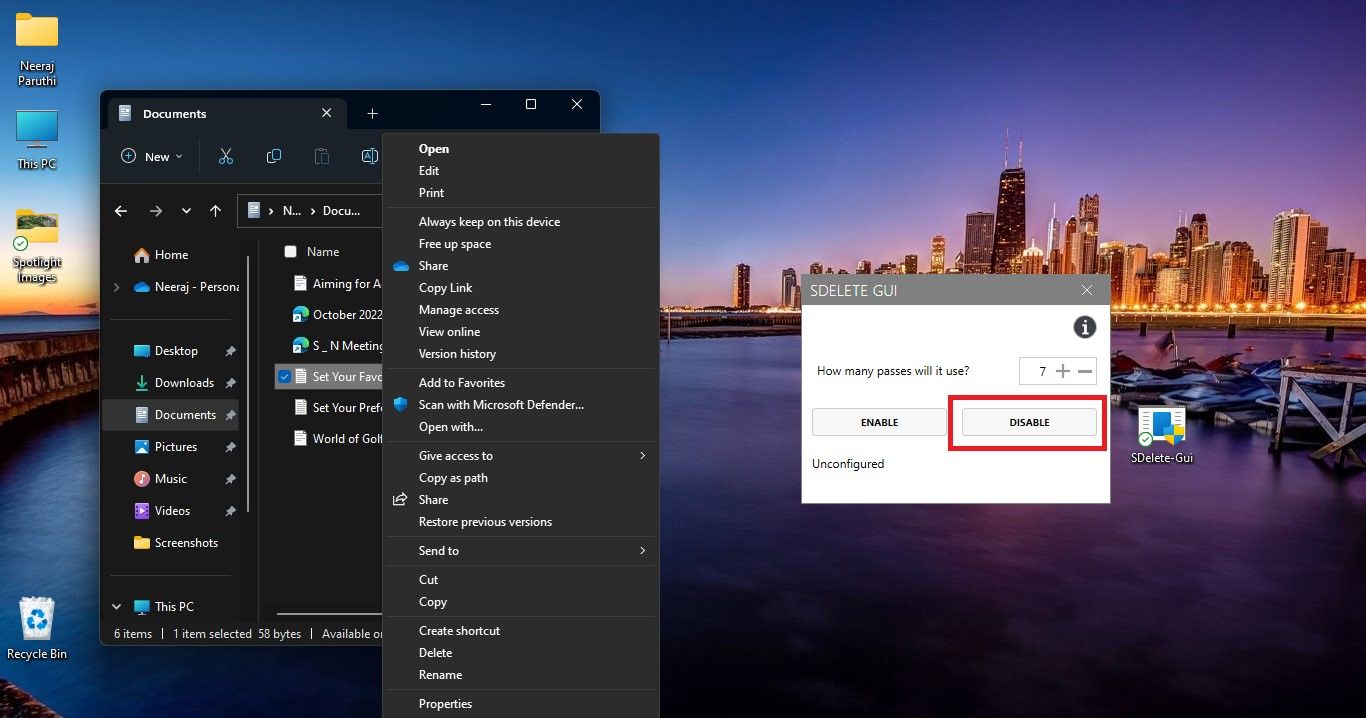
Task: Click the Cut scissors icon in toolbar
Action: [x=226, y=156]
